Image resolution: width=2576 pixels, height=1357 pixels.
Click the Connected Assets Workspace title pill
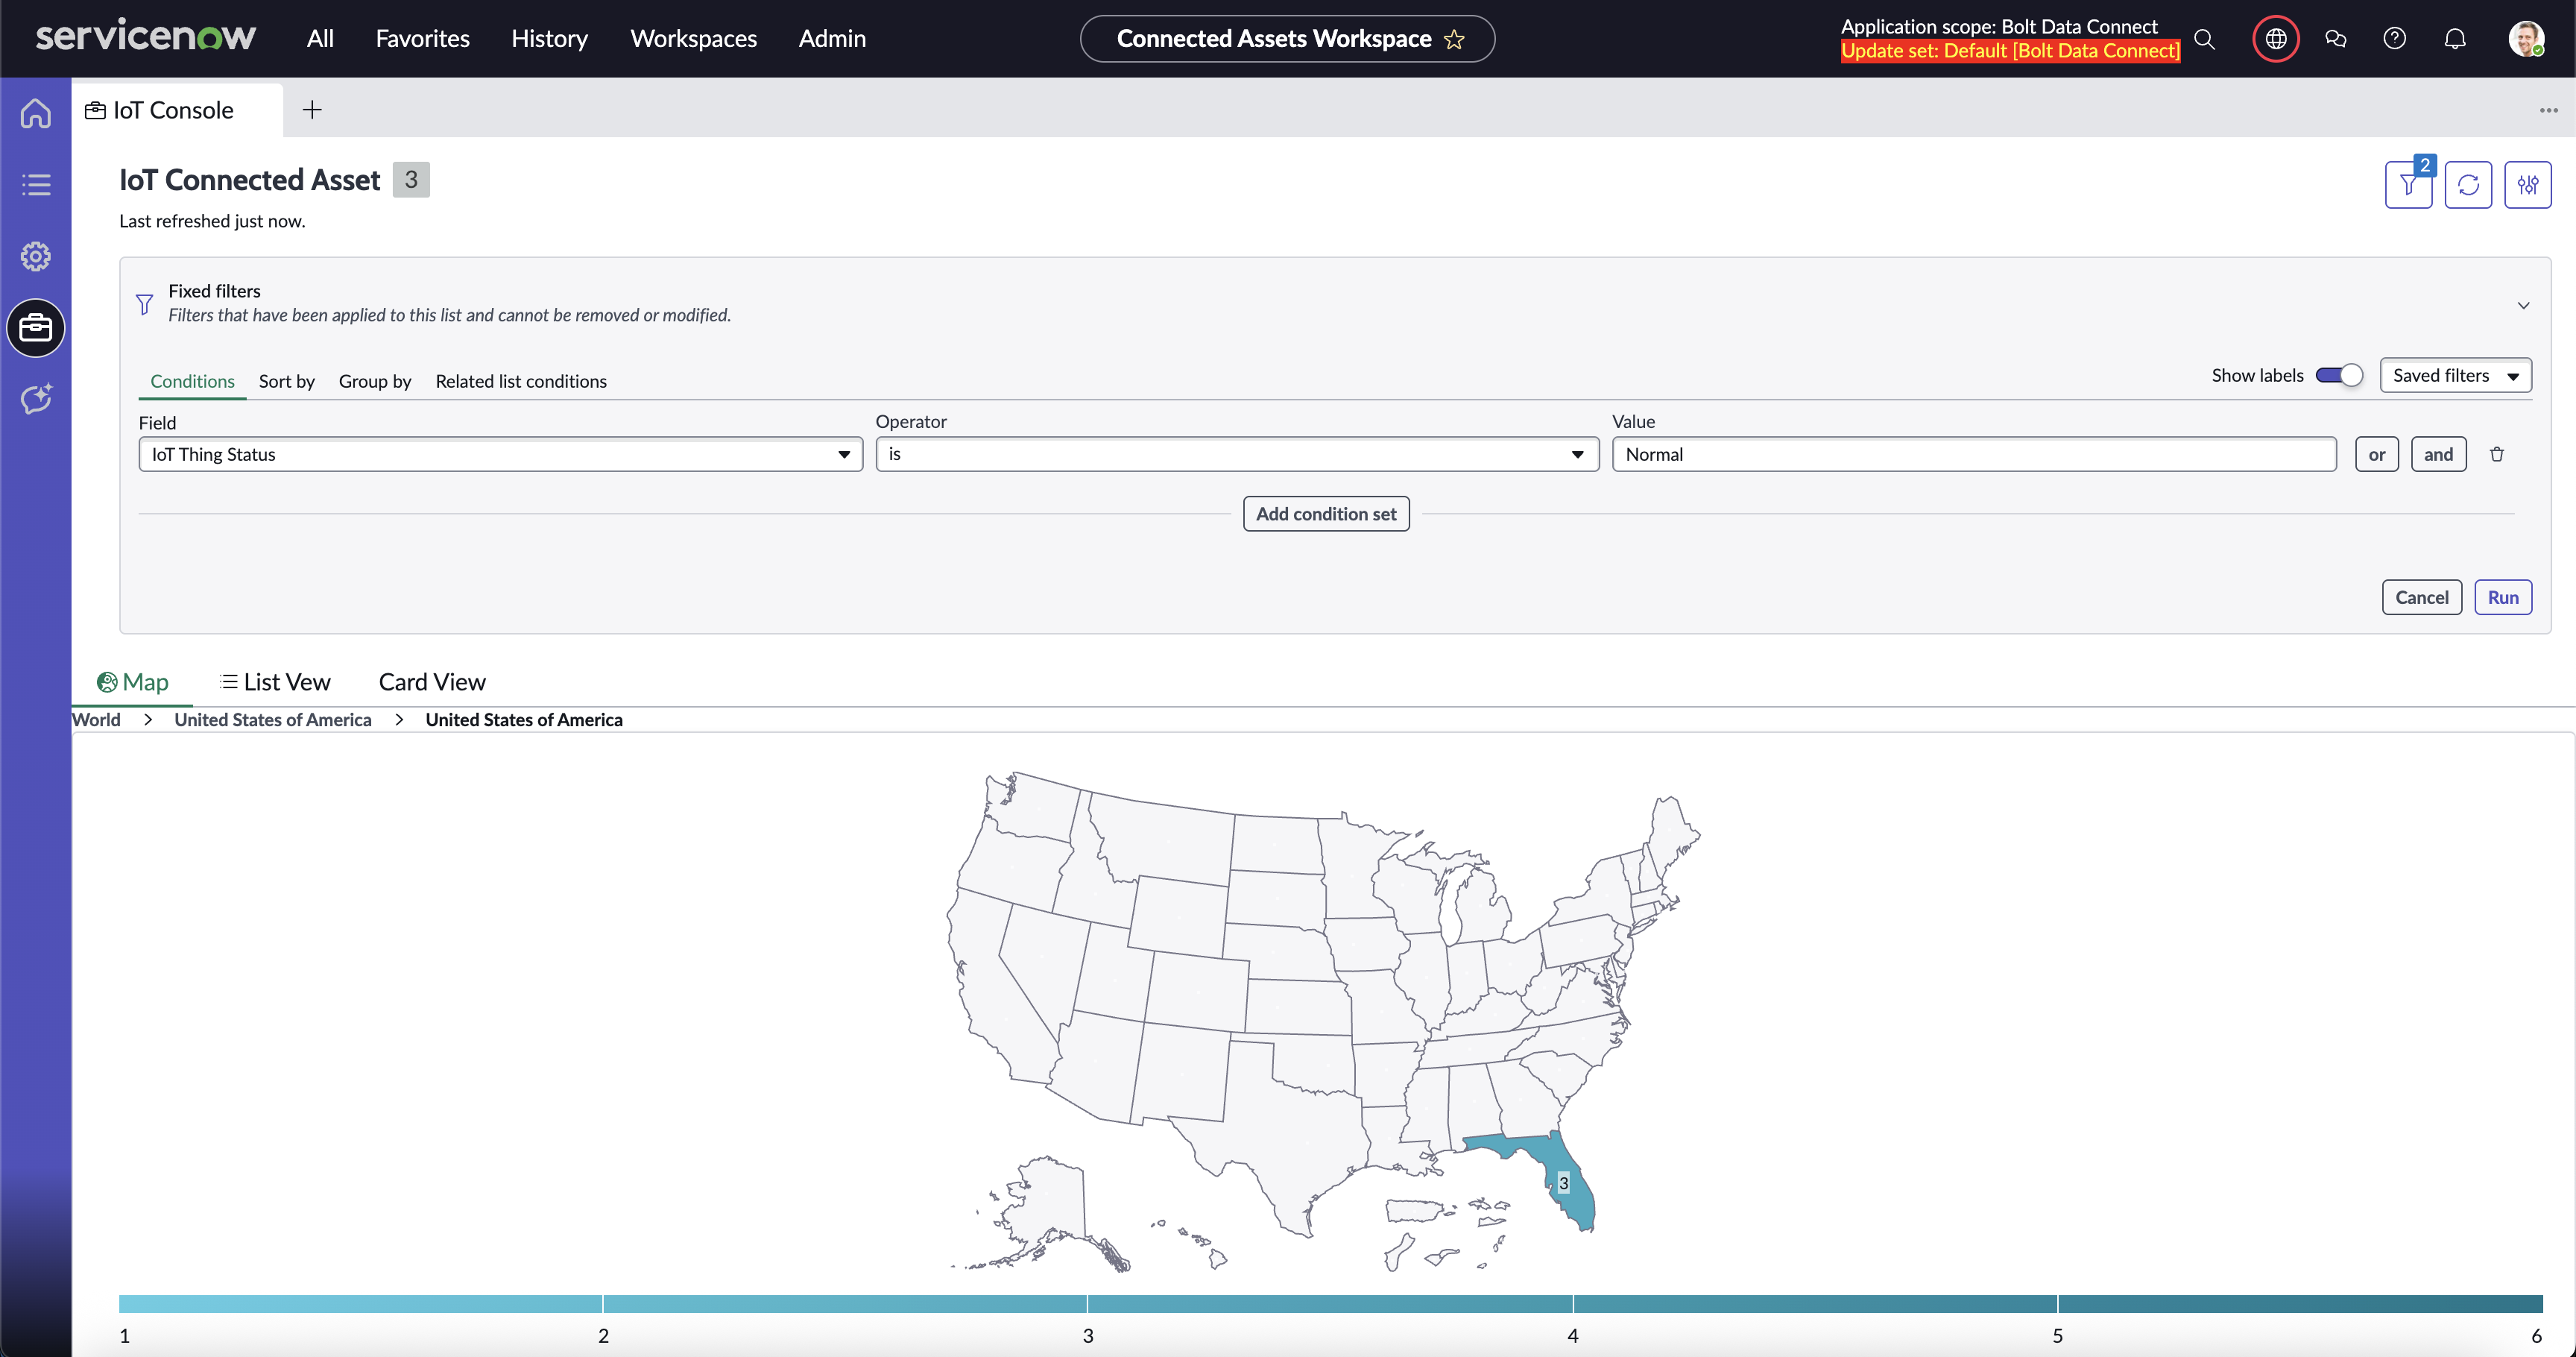coord(1287,39)
